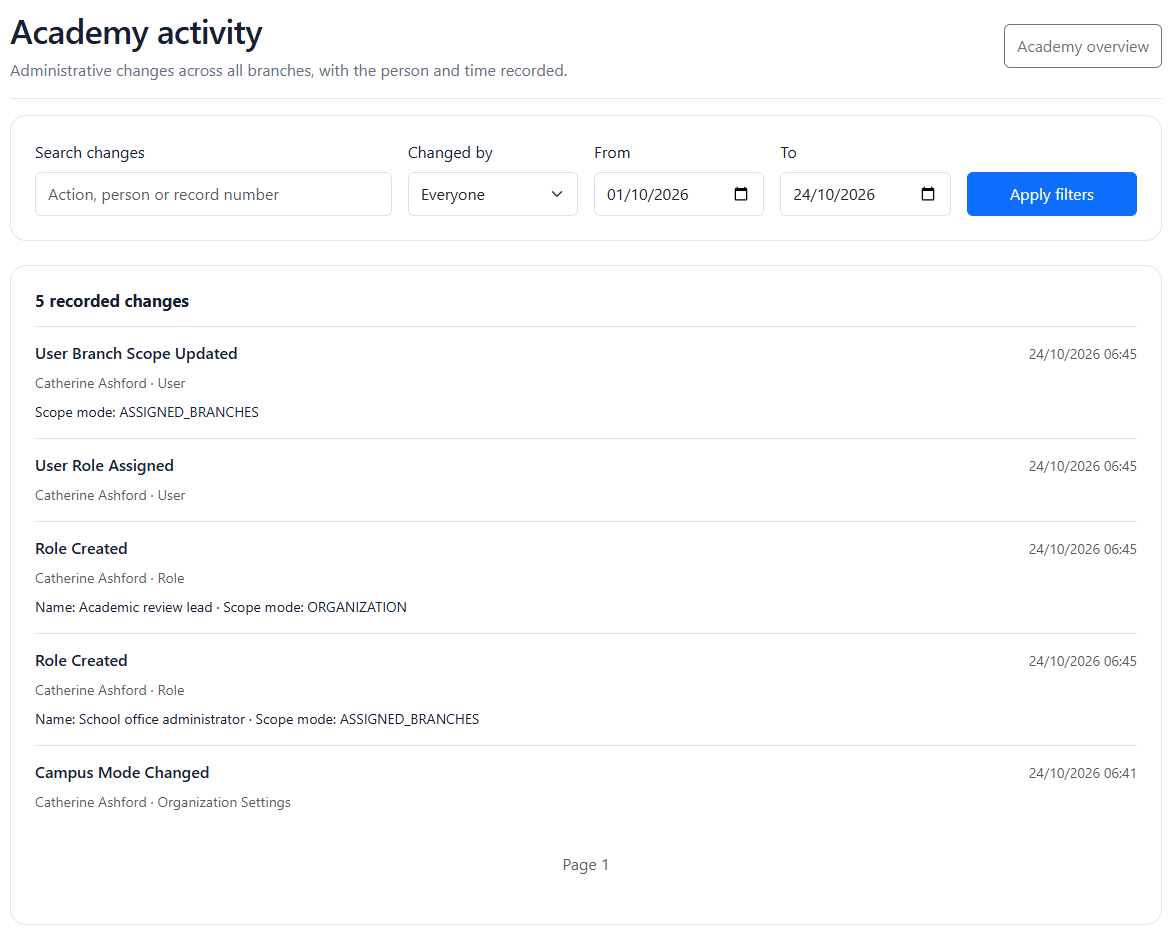
Task: Click the '5 recorded changes' heading
Action: click(x=112, y=301)
